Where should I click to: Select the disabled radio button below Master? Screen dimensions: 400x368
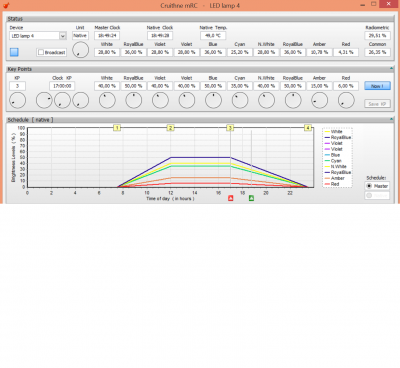[369, 196]
